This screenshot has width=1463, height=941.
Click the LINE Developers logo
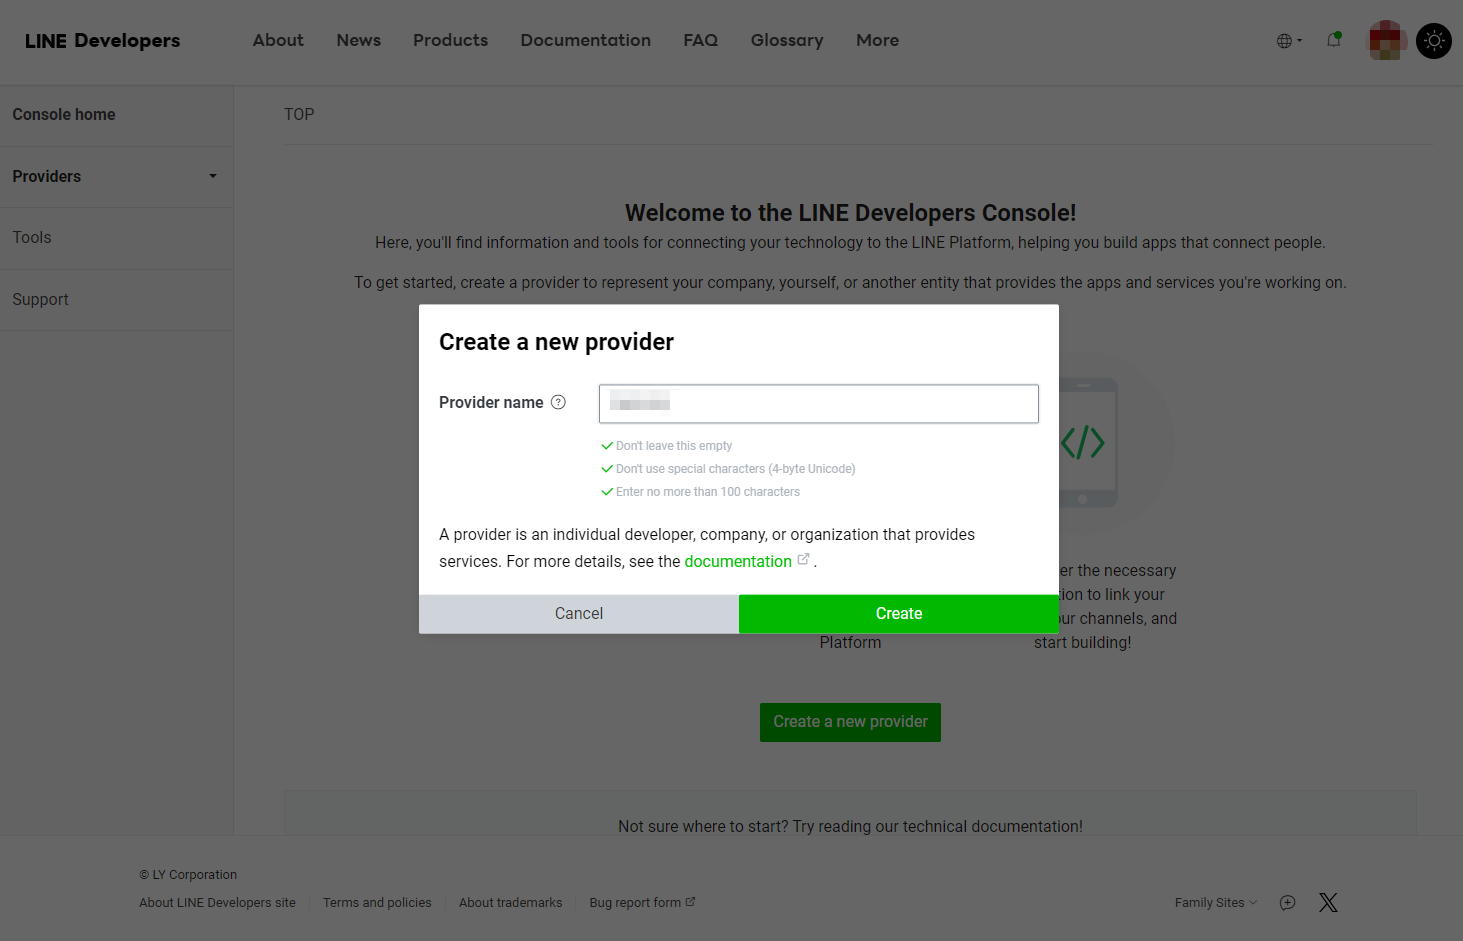[102, 40]
